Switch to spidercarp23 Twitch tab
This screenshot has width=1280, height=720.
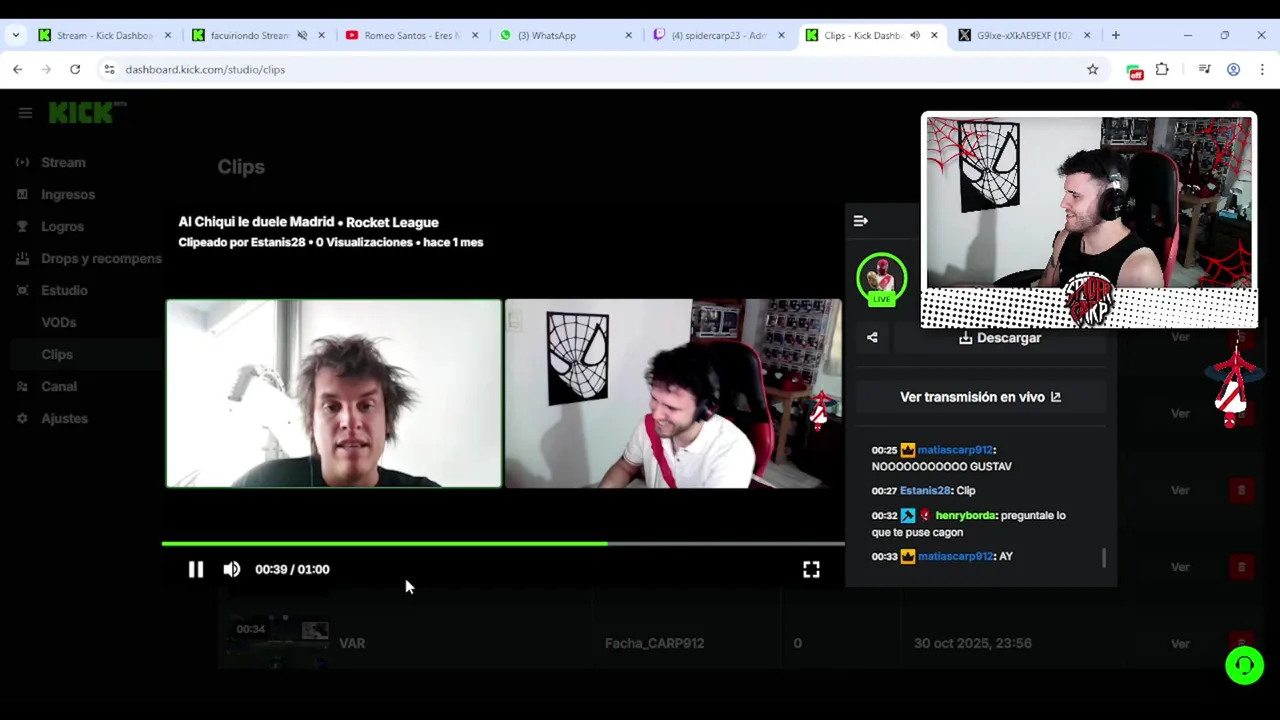pos(718,35)
